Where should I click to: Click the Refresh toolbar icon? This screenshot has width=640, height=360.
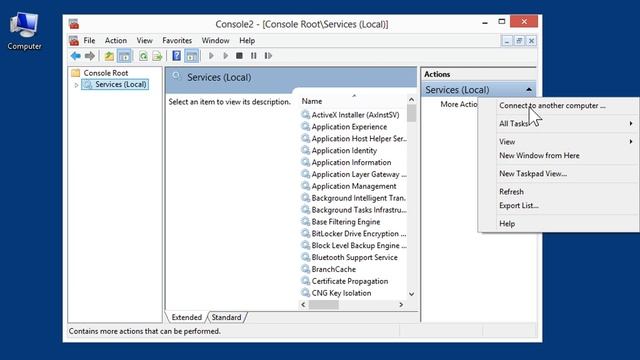(143, 56)
